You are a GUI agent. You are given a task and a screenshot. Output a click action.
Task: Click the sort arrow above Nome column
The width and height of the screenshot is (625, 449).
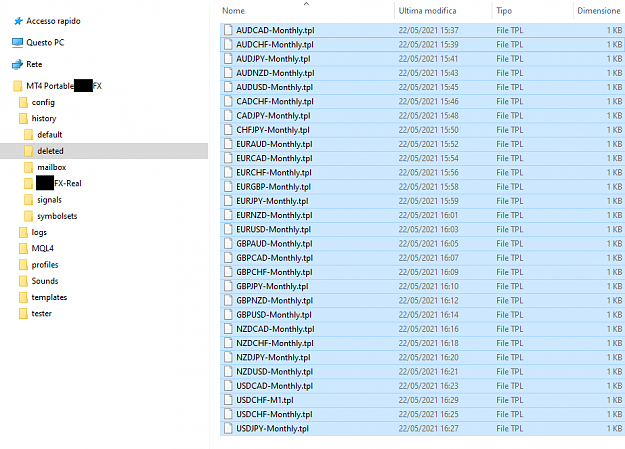[306, 4]
